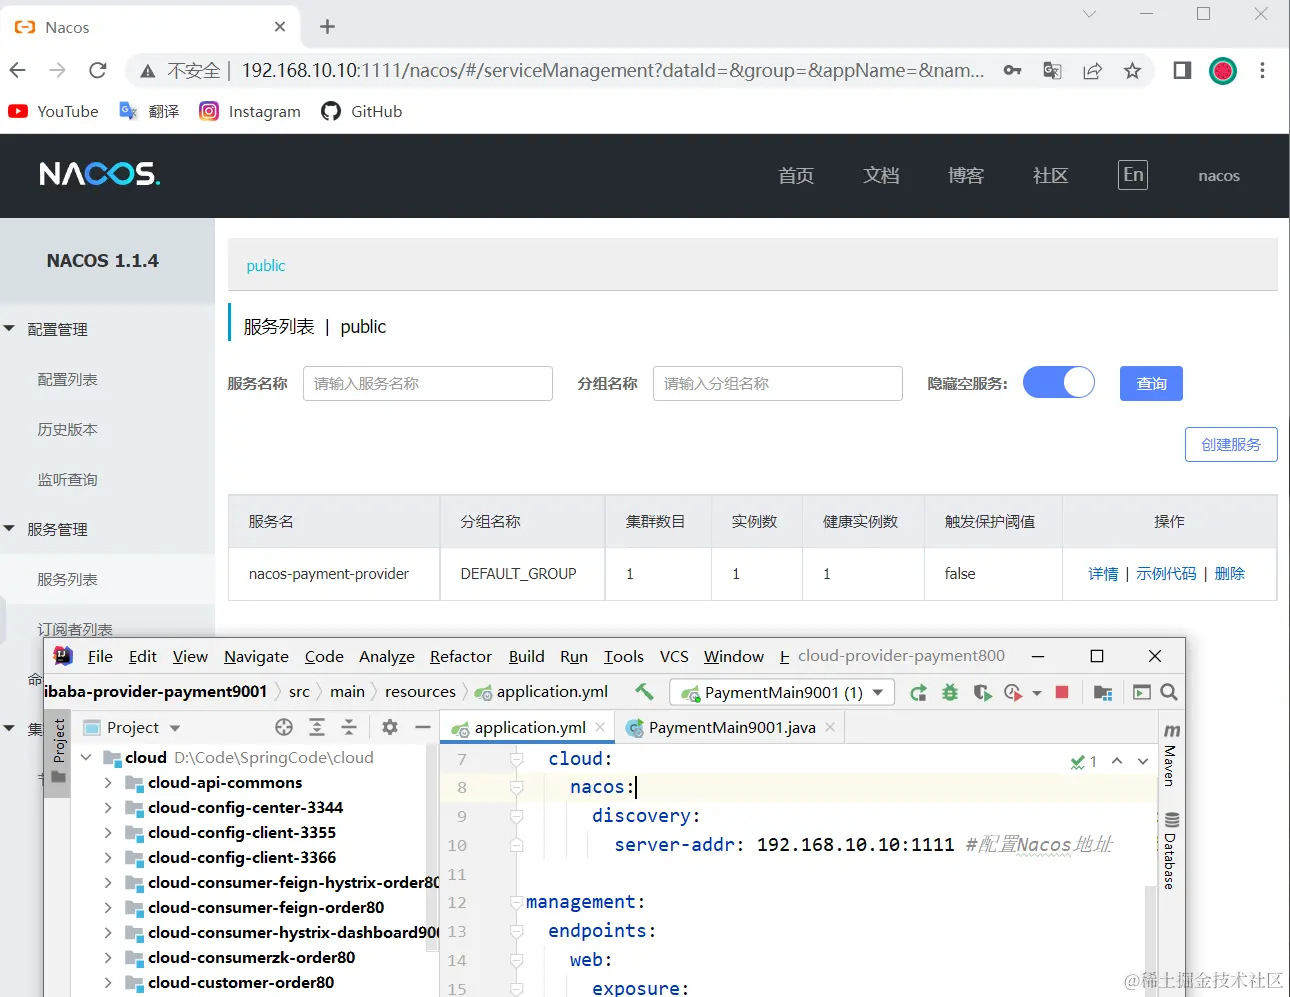Switch to PaymentMain9001.java editor tab
1290x997 pixels.
pos(731,727)
